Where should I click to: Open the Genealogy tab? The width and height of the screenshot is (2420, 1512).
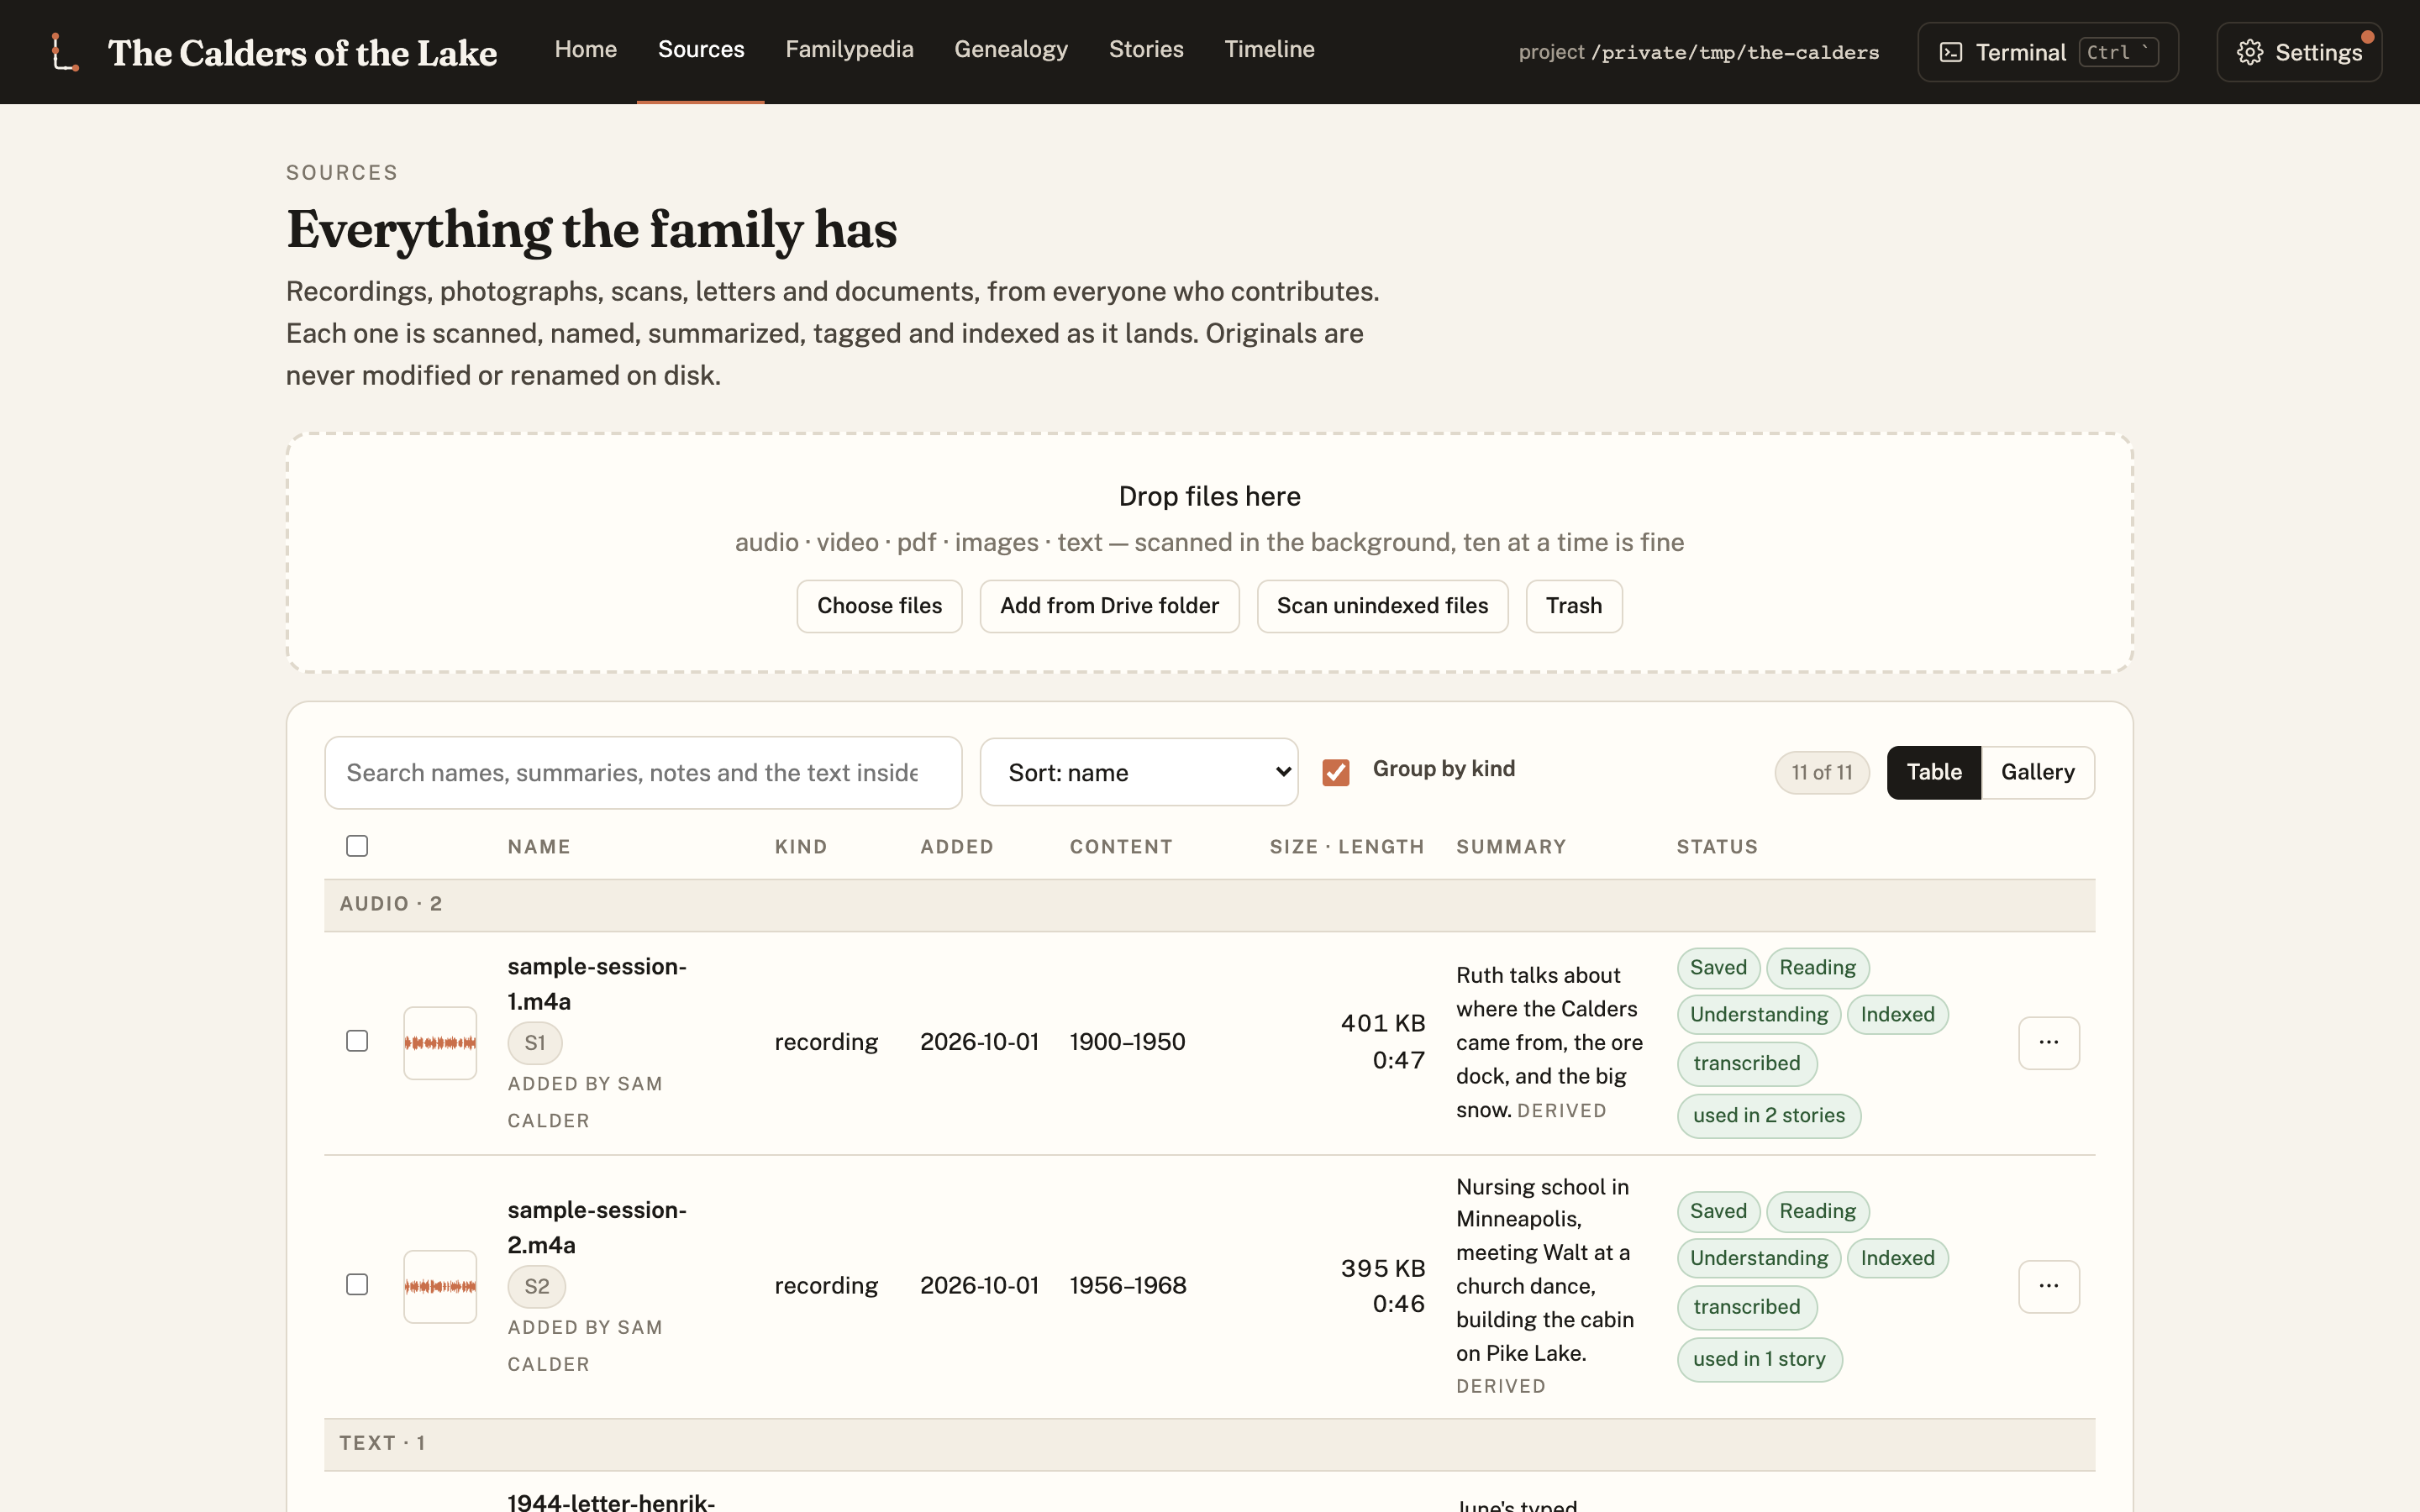[x=1011, y=50]
